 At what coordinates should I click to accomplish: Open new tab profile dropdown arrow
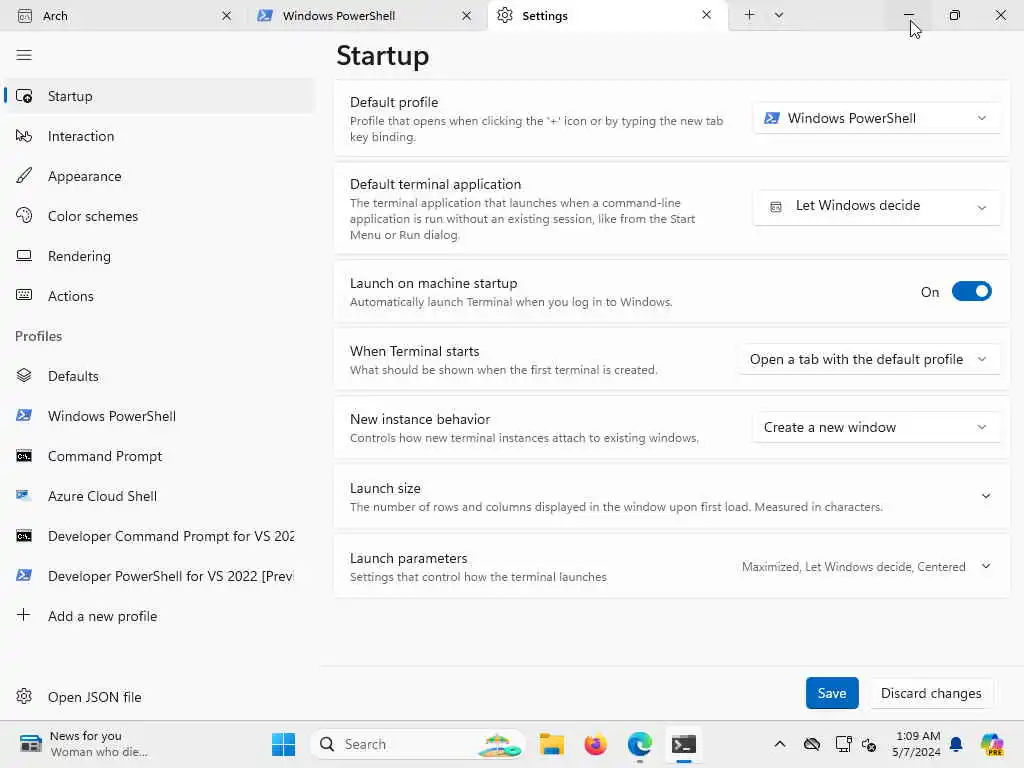[779, 15]
